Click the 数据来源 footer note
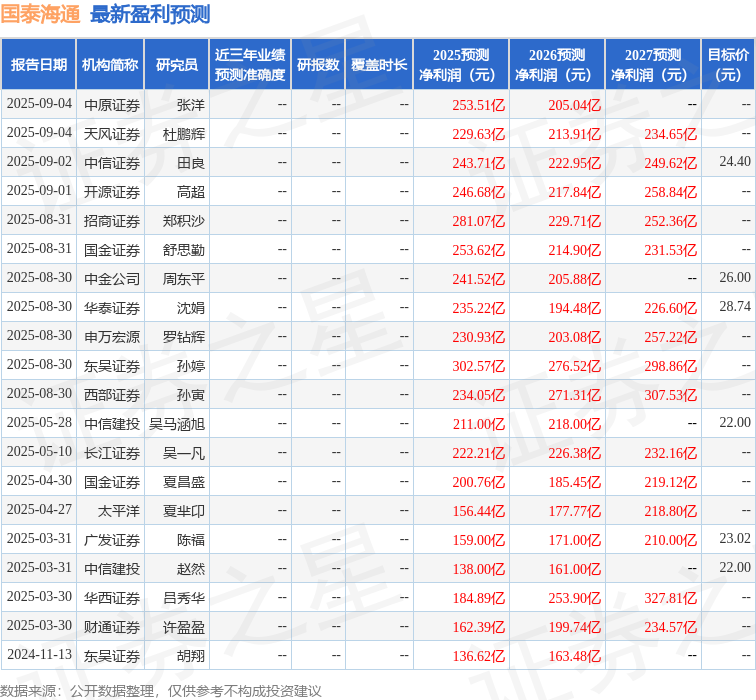756x700 pixels. point(161,691)
